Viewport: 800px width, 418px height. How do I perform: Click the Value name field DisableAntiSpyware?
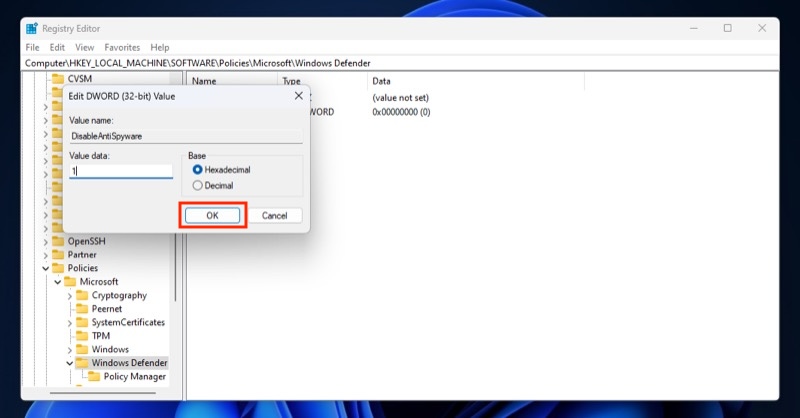coord(186,136)
